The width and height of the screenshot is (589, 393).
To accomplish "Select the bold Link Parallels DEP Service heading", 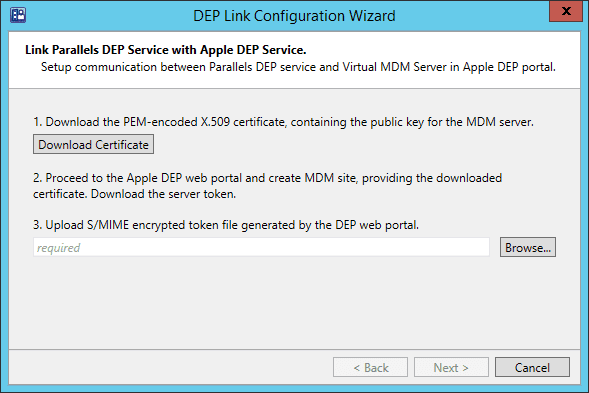I will click(166, 50).
